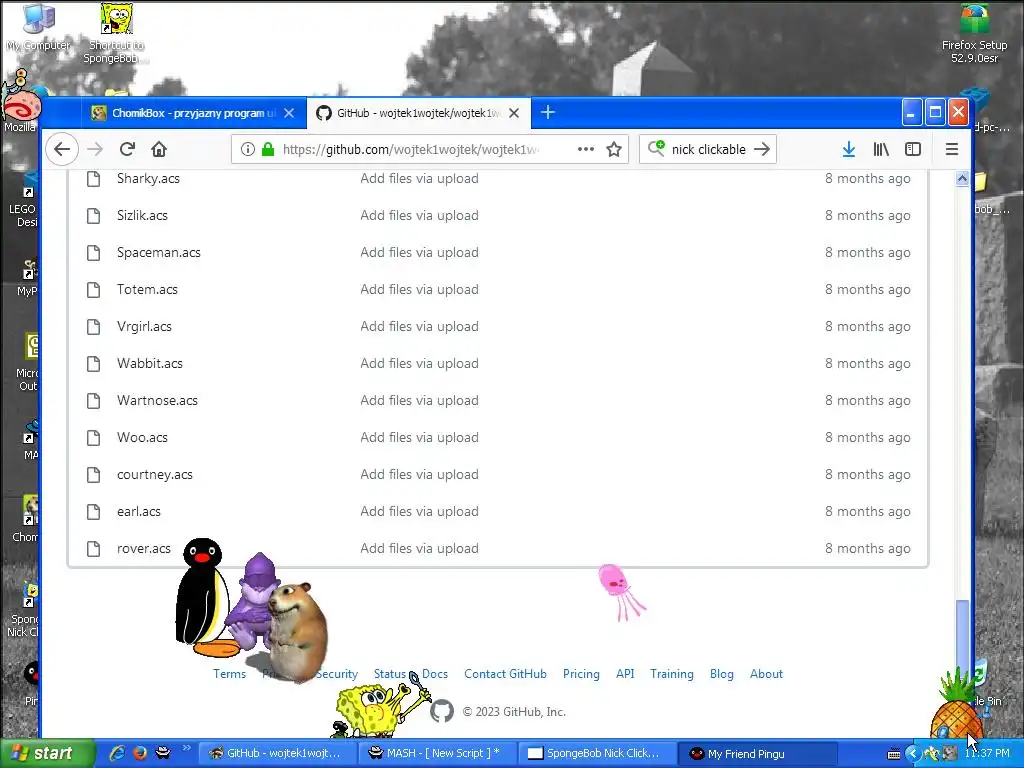Click 8 months ago in Wabbit.acs row
1024x768 pixels.
coord(867,364)
